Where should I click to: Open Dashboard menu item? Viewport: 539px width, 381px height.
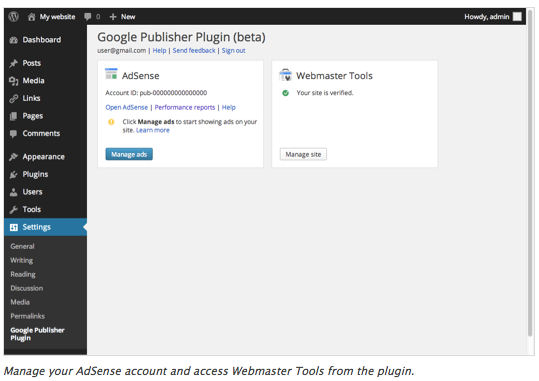(42, 40)
